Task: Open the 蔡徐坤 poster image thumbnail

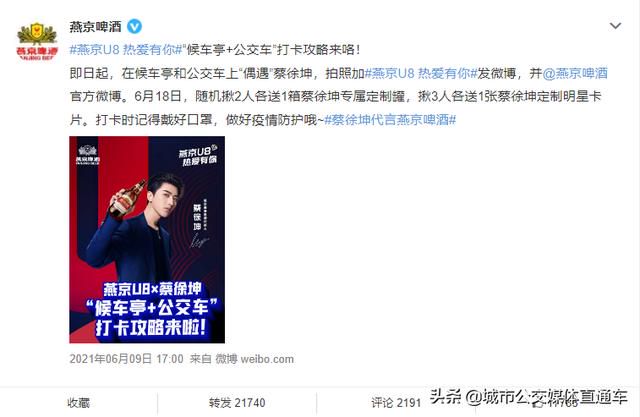Action: 147,240
